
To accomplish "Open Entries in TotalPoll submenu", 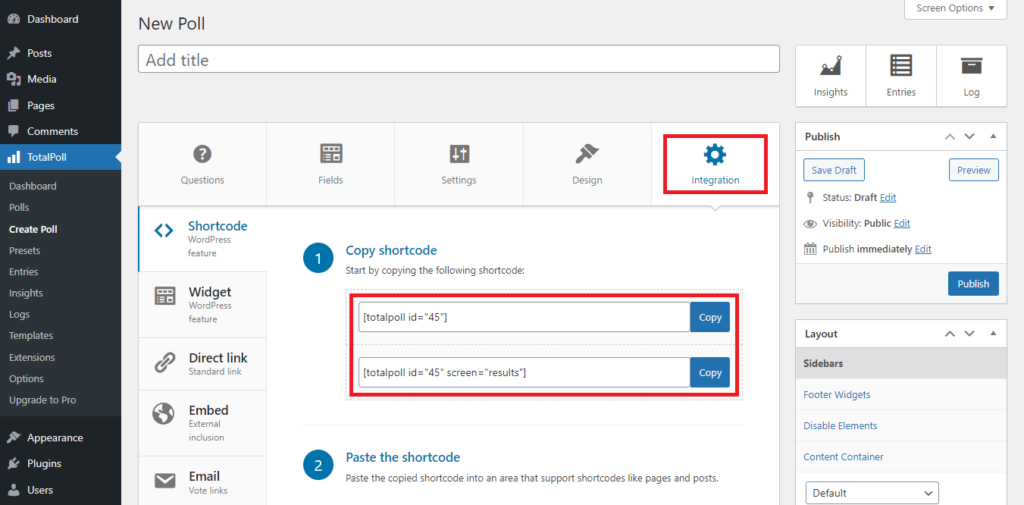I will (x=24, y=272).
